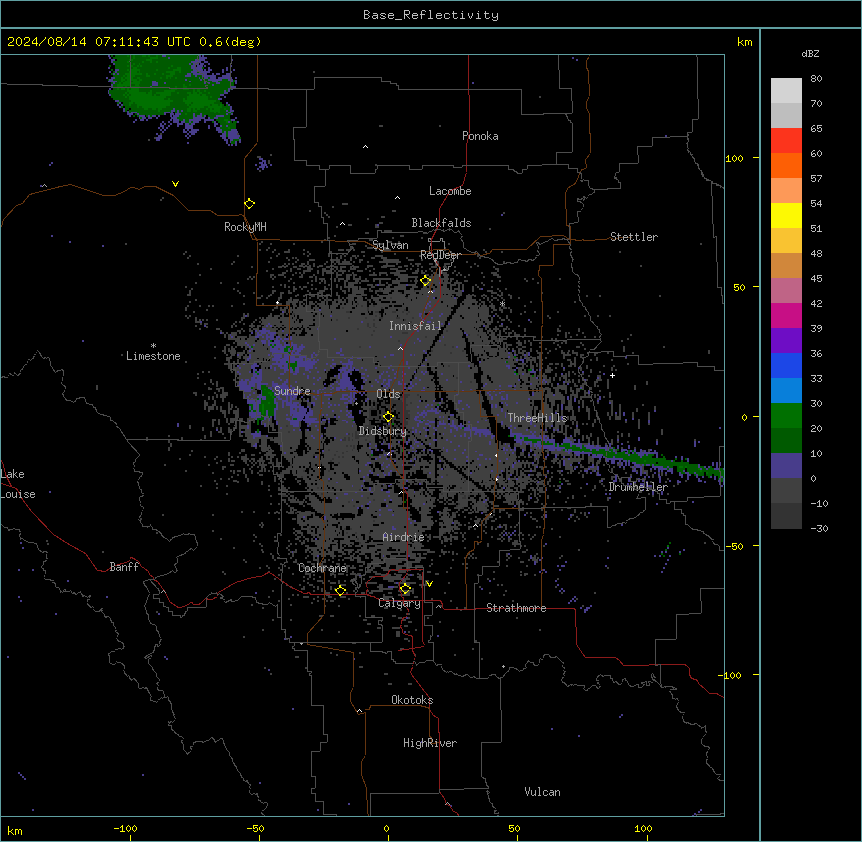Viewport: 862px width, 842px height.
Task: Select the red 65–60 dBZ legend swatch
Action: [x=786, y=141]
